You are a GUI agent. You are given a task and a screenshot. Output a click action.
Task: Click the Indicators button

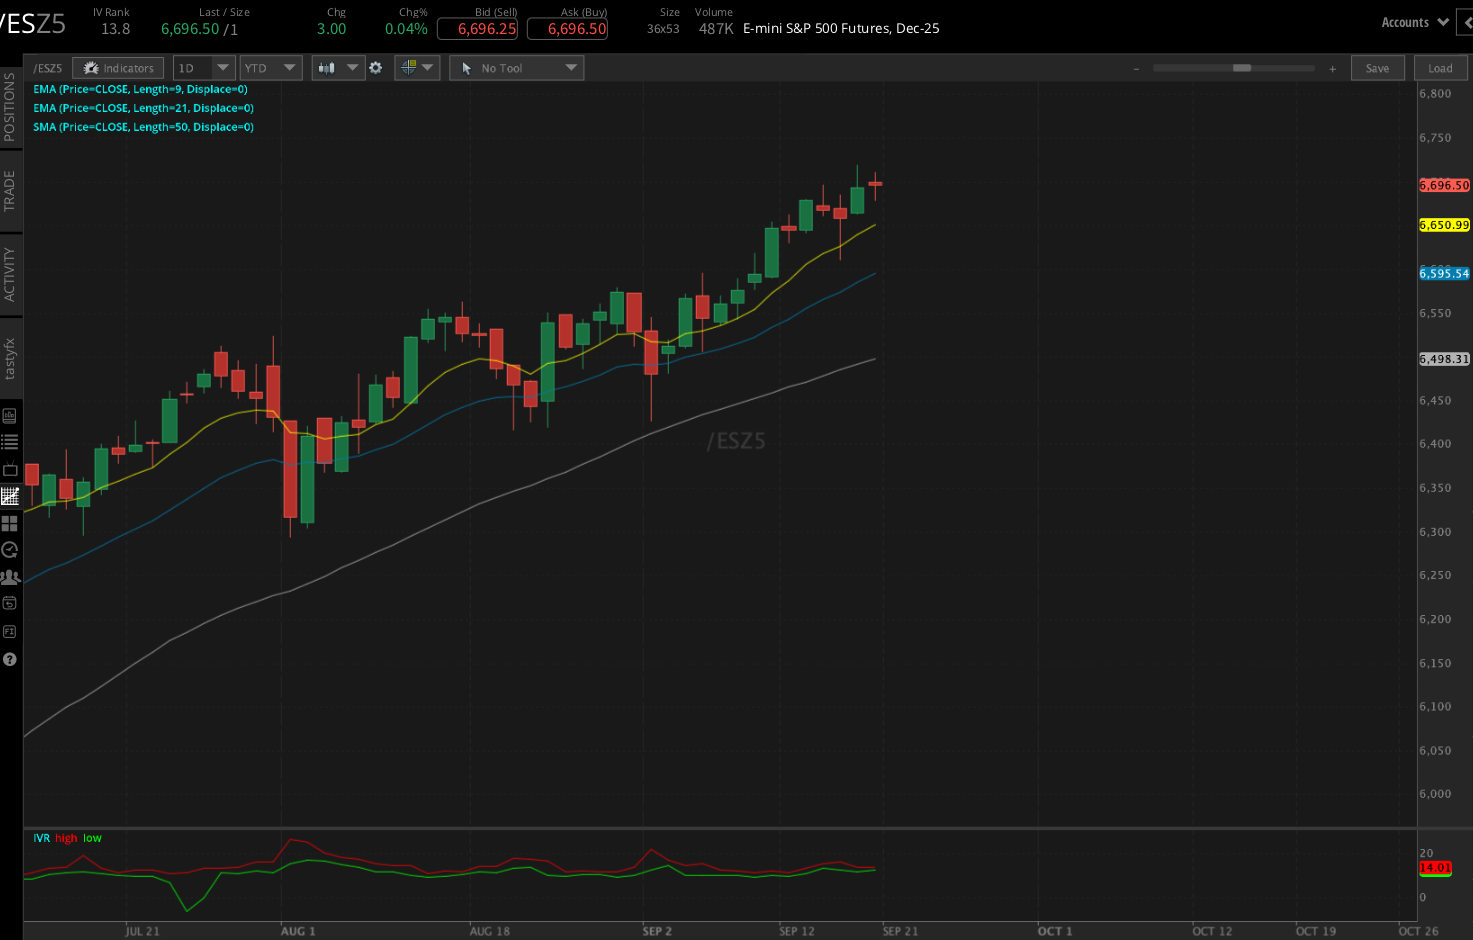pyautogui.click(x=118, y=67)
